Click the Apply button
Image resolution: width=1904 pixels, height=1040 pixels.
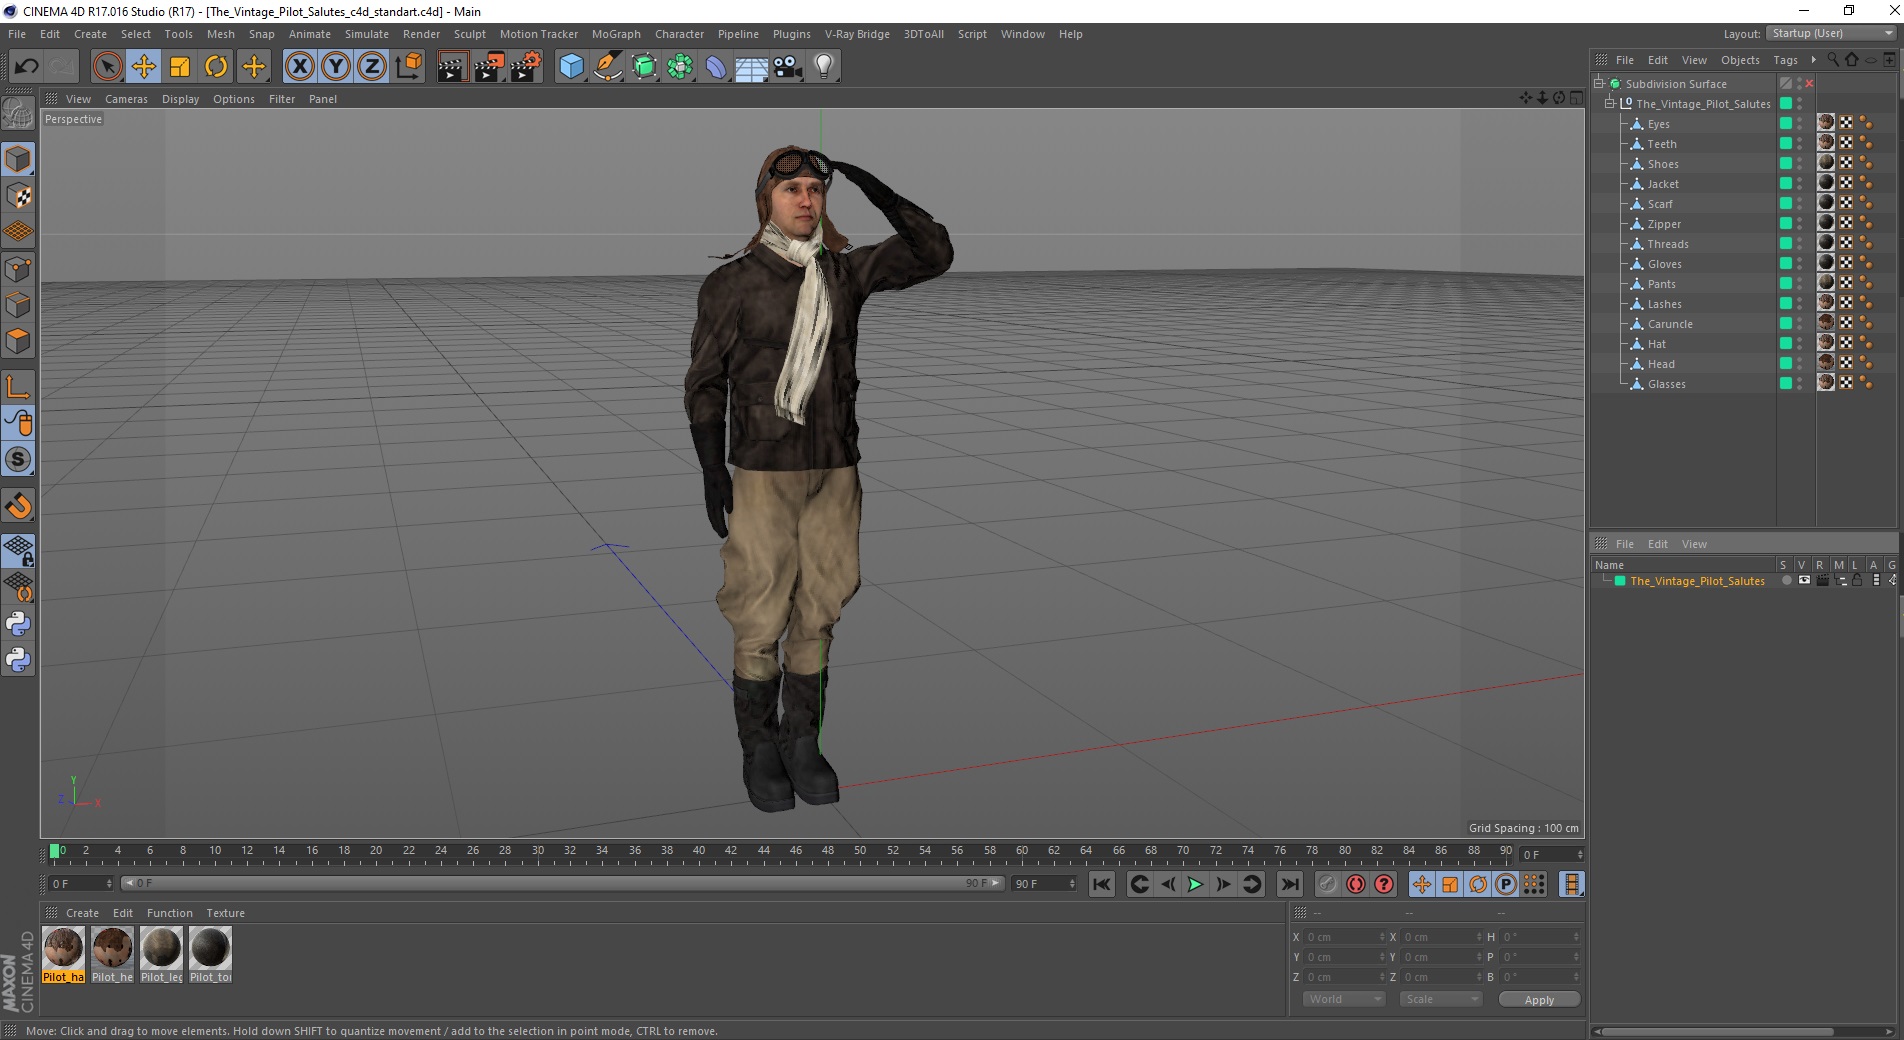pyautogui.click(x=1539, y=999)
